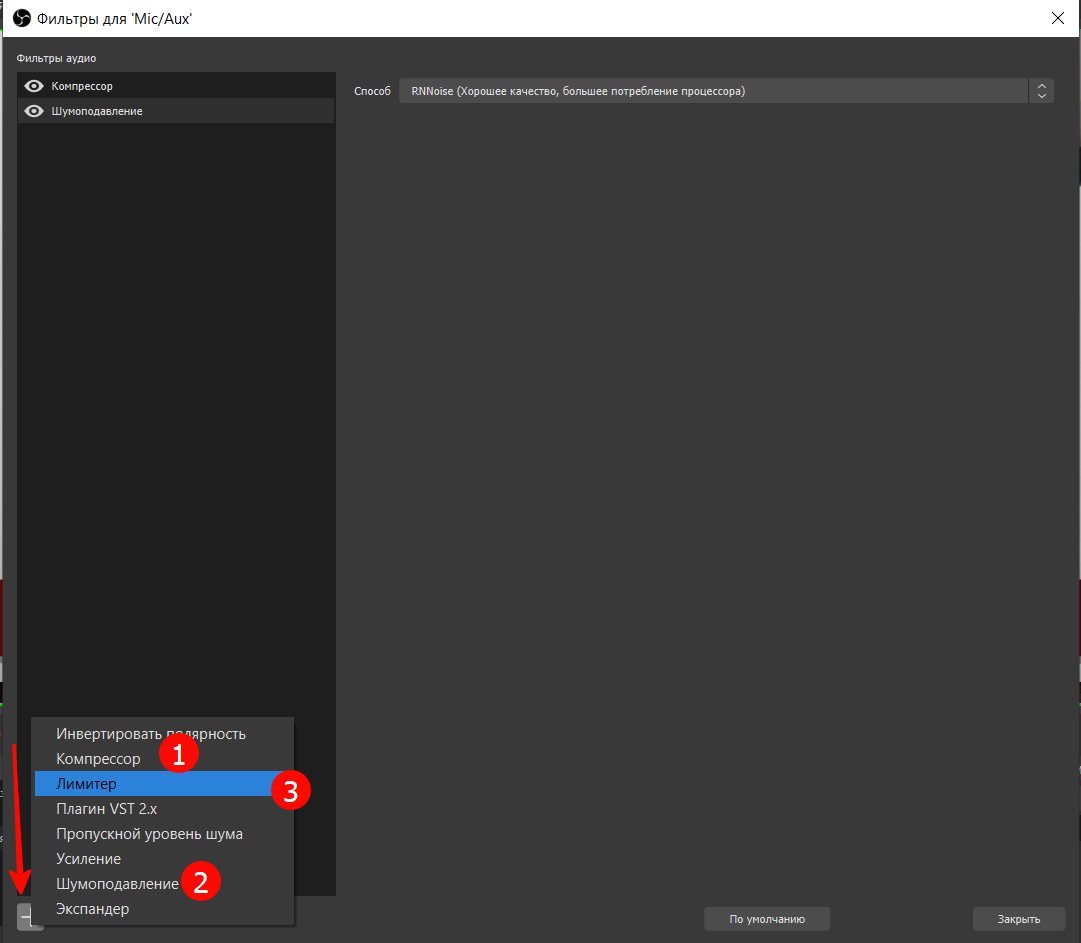This screenshot has width=1081, height=943.
Task: Select the Компрессор filter in the list
Action: point(150,86)
